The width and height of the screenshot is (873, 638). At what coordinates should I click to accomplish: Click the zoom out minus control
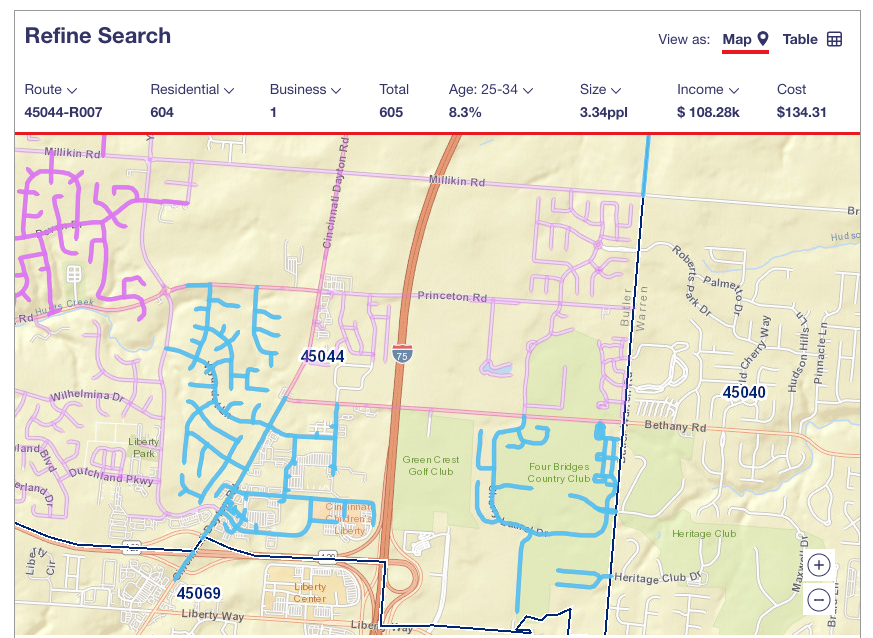click(819, 600)
